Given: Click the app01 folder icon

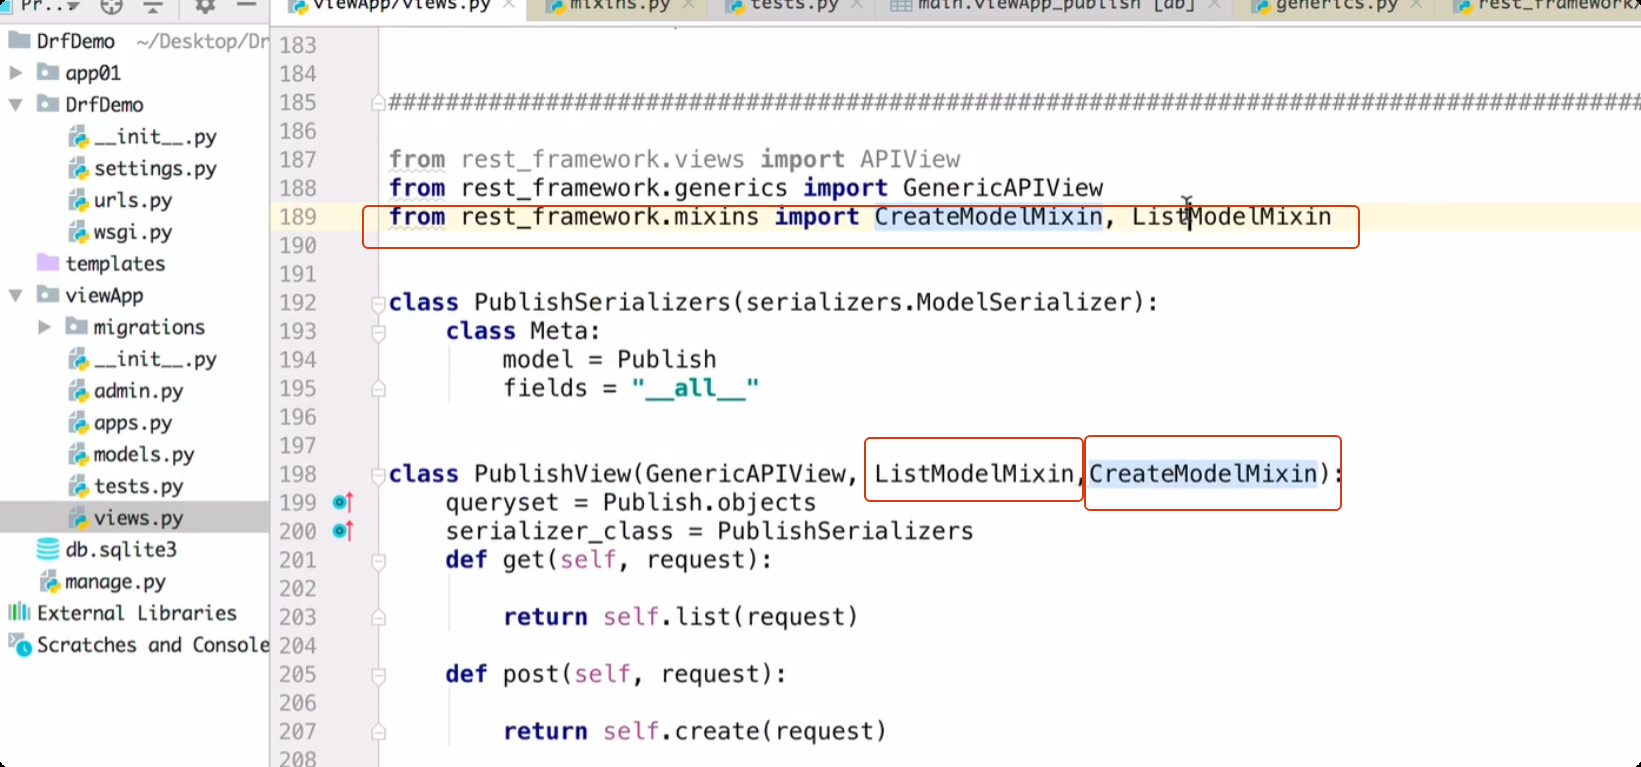Looking at the screenshot, I should tap(48, 72).
